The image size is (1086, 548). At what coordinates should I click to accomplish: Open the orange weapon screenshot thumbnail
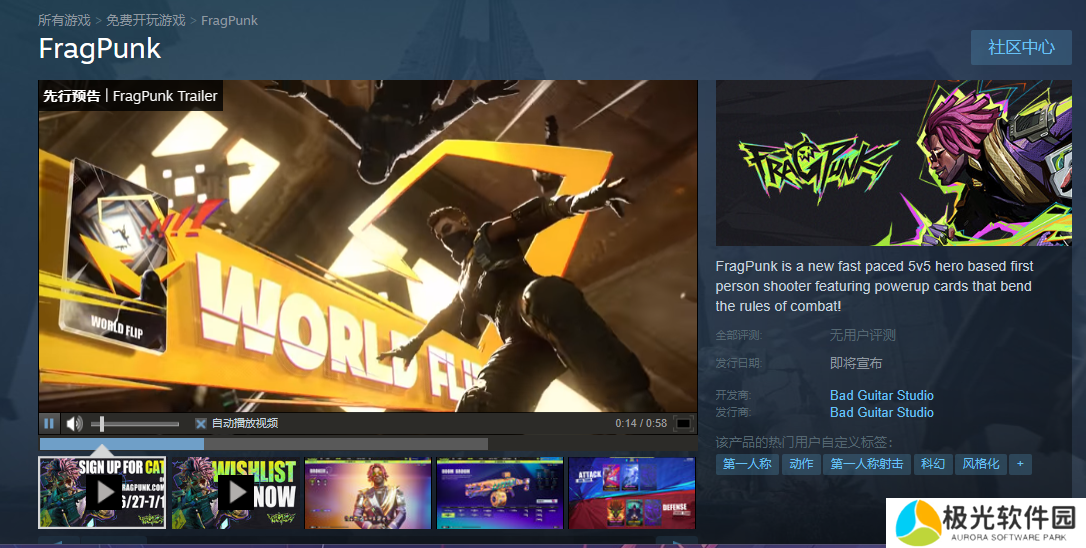499,493
